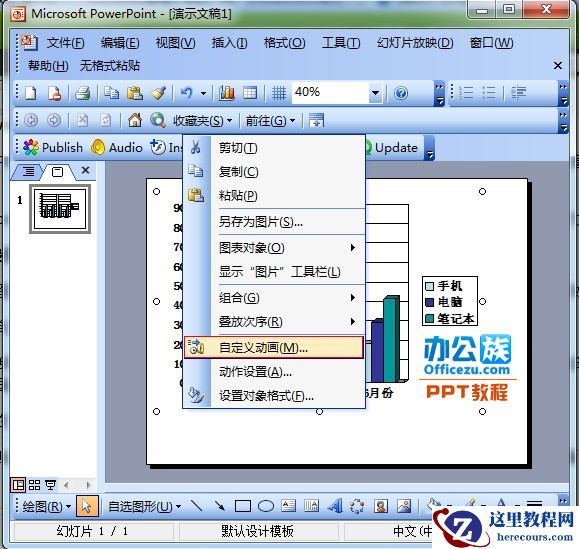Select the Rectangle drawing tool
The image size is (579, 549).
click(x=243, y=506)
